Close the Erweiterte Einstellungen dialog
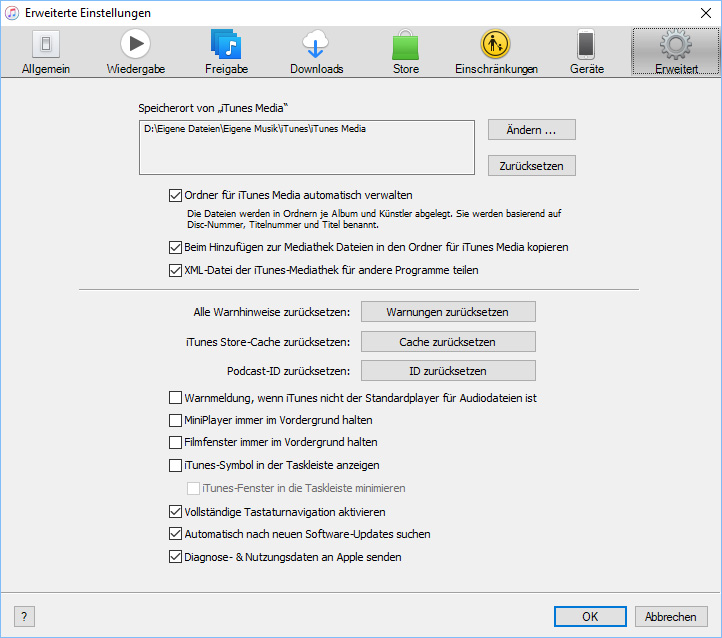 [x=705, y=13]
